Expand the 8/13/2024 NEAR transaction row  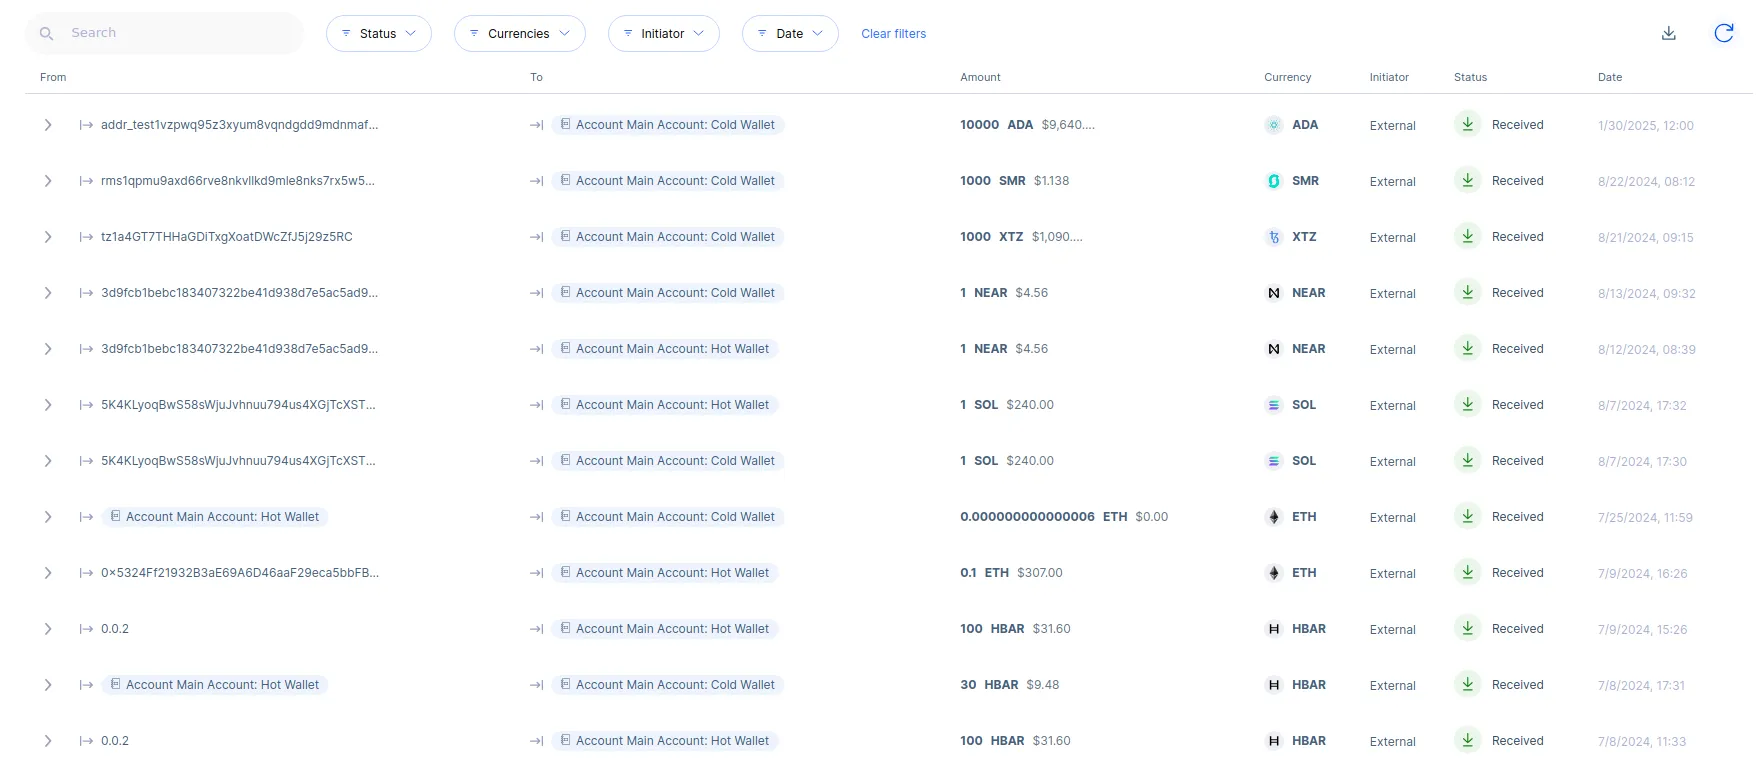point(48,293)
